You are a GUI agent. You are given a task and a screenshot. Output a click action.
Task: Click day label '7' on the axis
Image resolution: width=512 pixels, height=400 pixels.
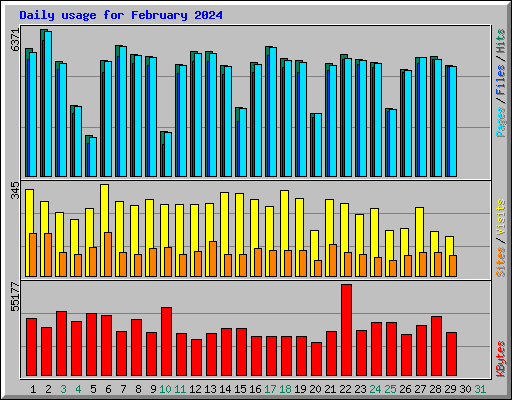pos(123,389)
